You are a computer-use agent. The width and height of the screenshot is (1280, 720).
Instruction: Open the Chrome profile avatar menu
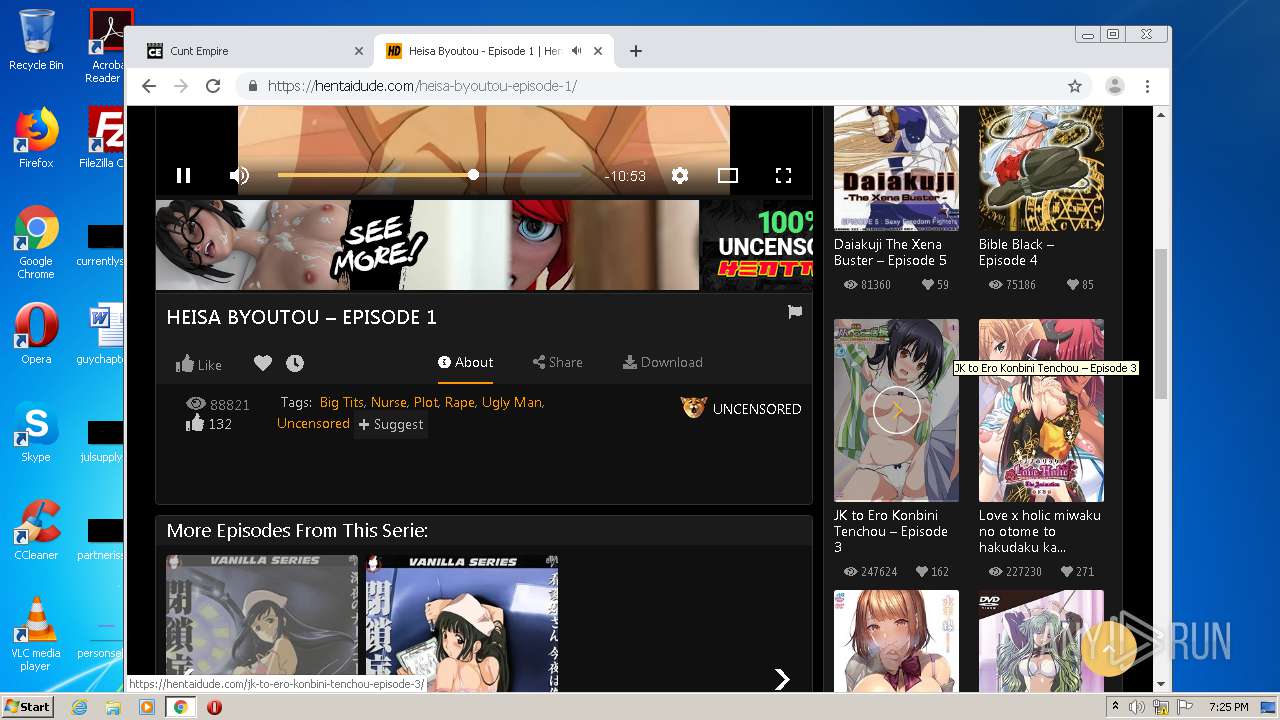tap(1114, 86)
